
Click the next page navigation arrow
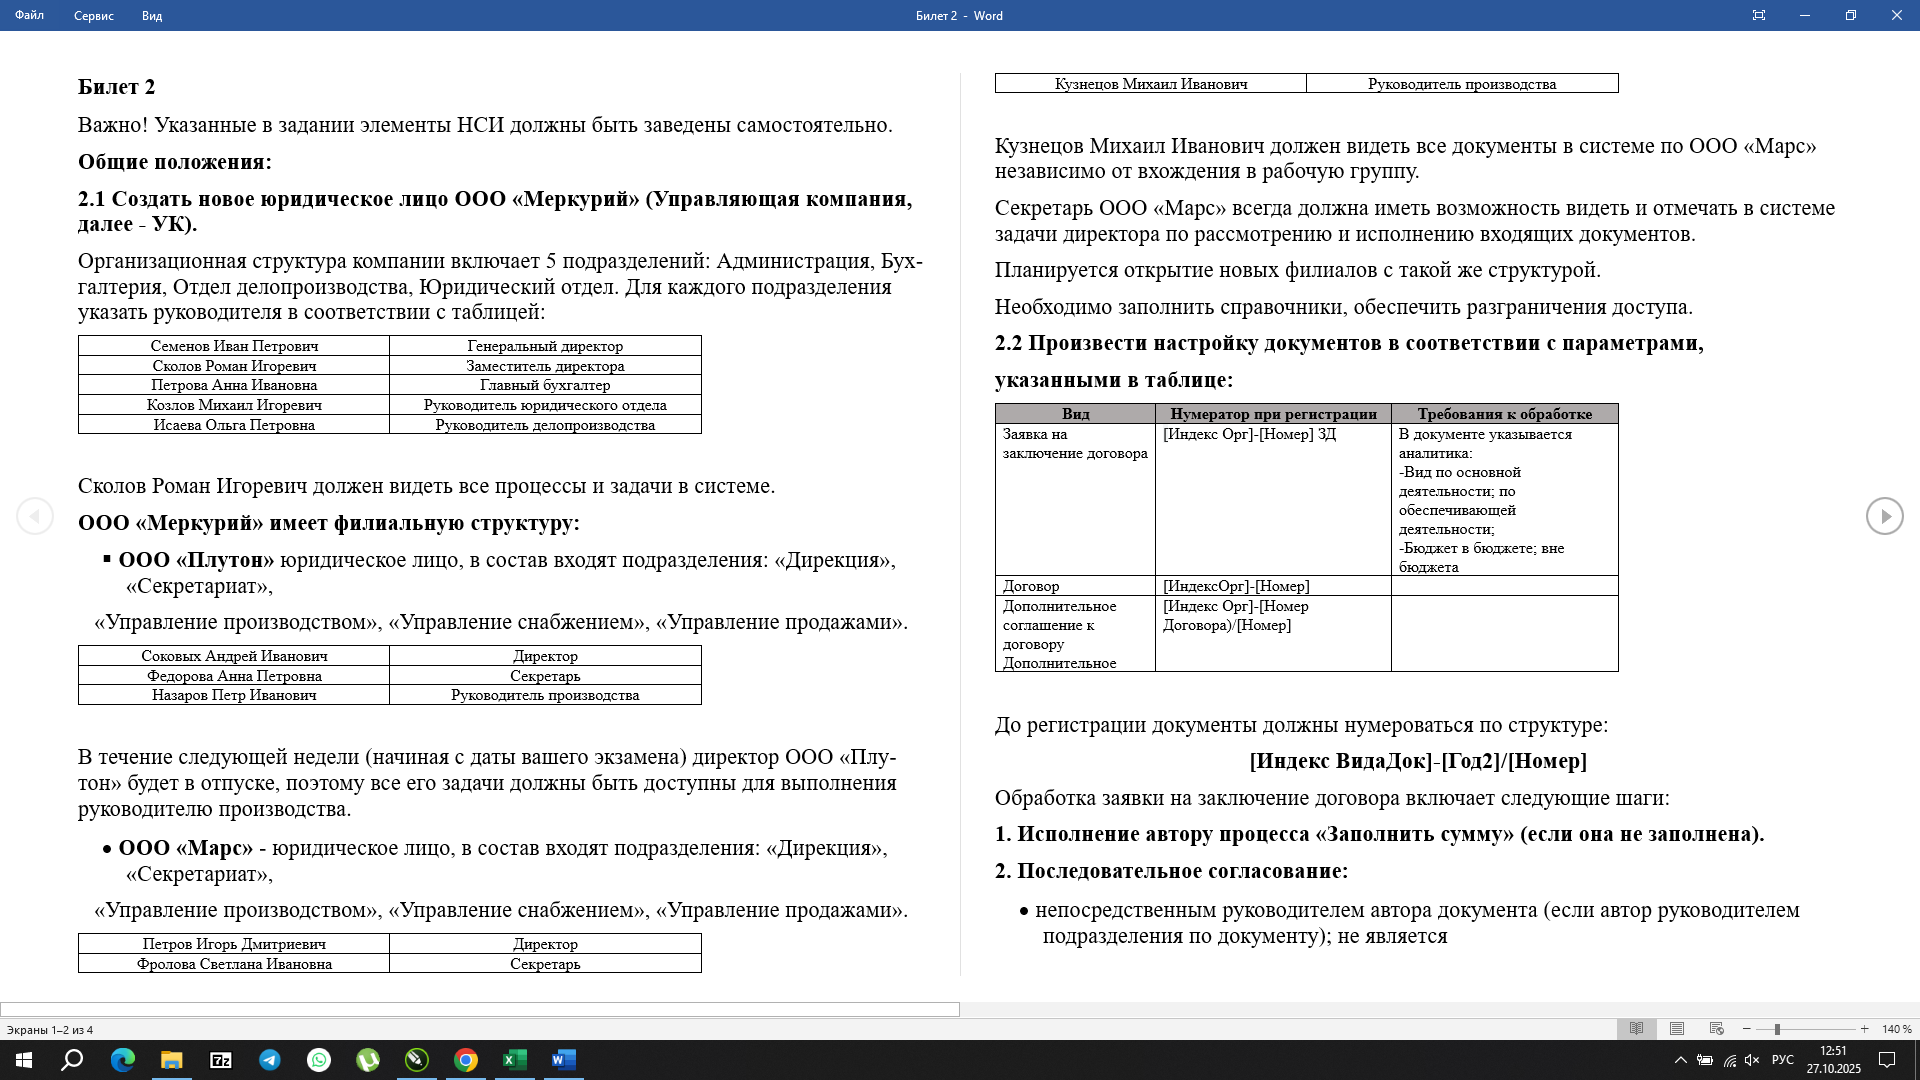pyautogui.click(x=1884, y=516)
